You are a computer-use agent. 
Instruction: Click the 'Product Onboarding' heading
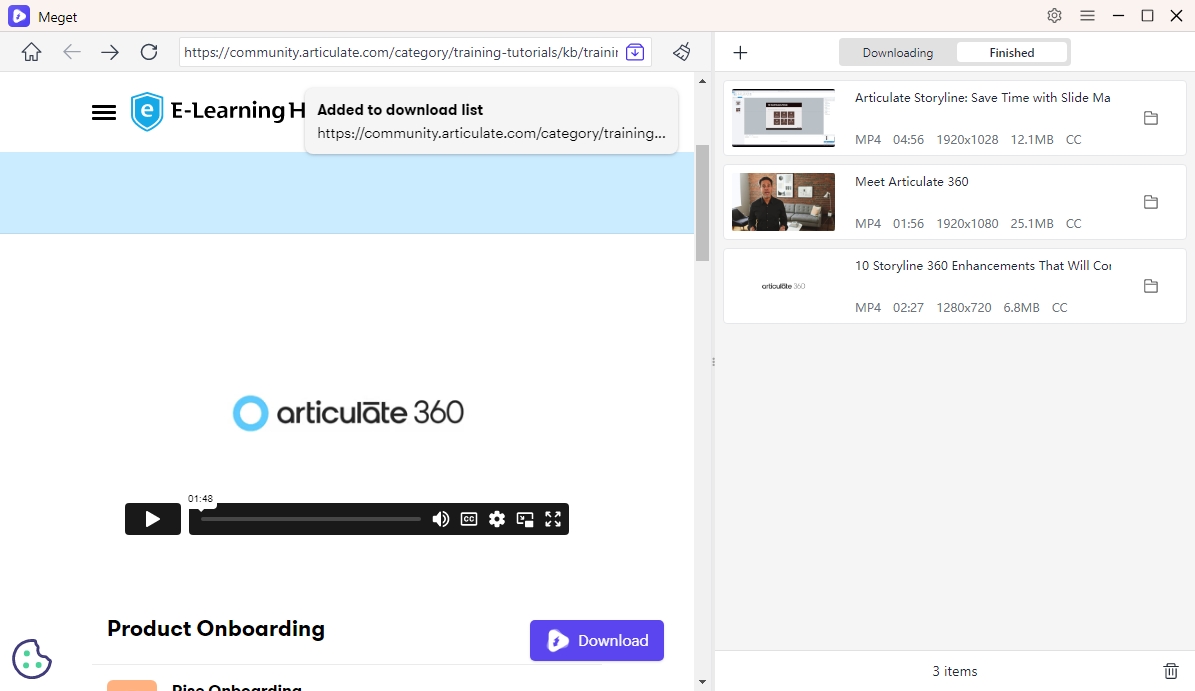216,629
